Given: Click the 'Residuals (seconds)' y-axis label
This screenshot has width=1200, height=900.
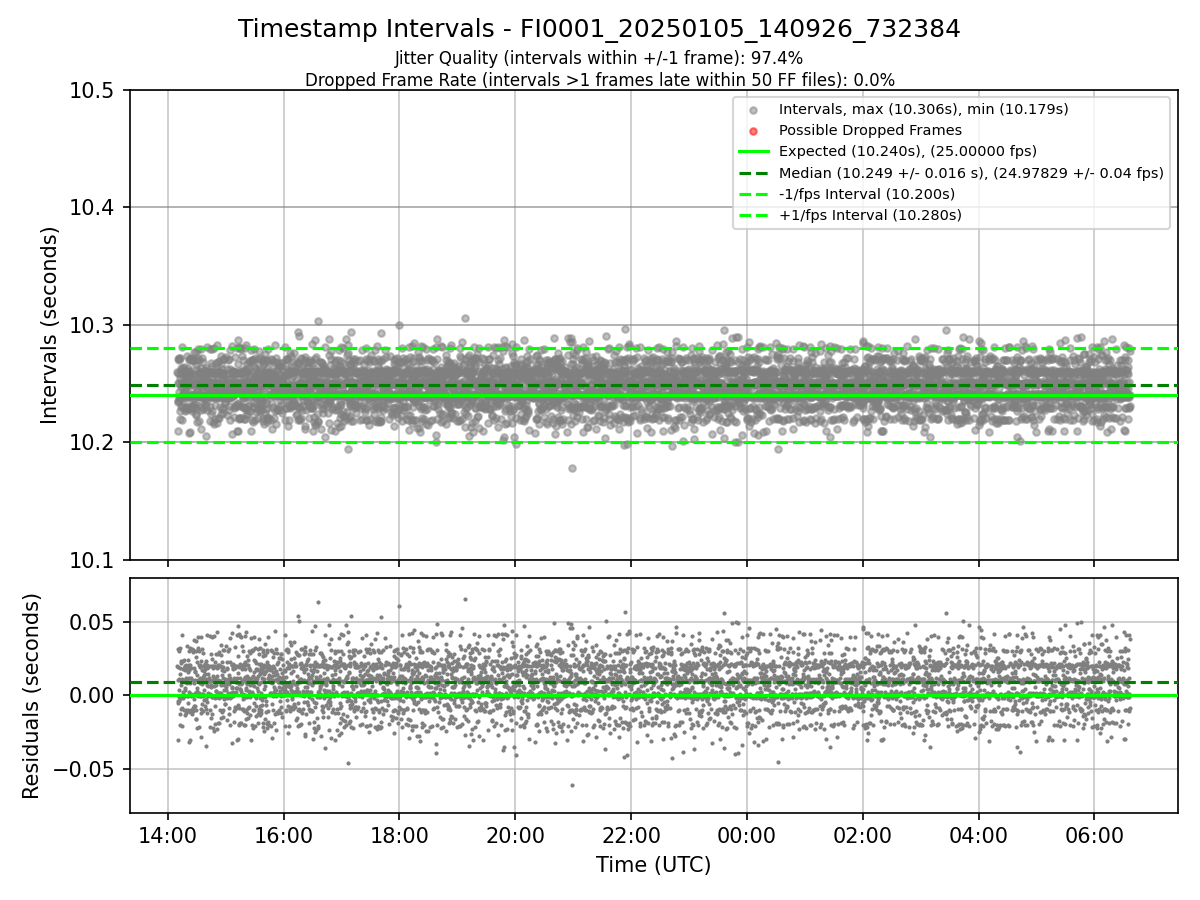Looking at the screenshot, I should (x=31, y=696).
